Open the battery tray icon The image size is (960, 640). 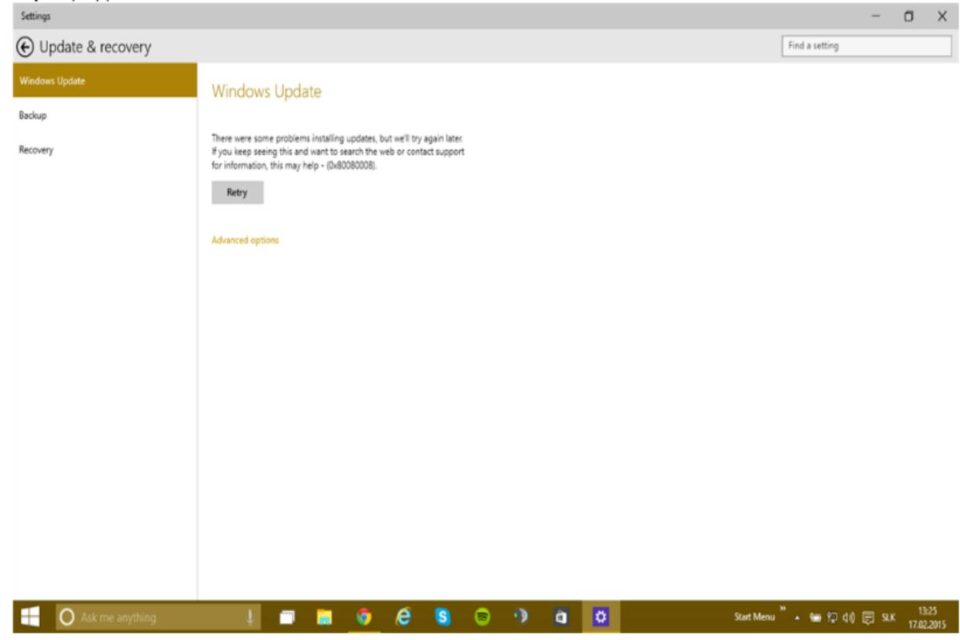tap(815, 617)
